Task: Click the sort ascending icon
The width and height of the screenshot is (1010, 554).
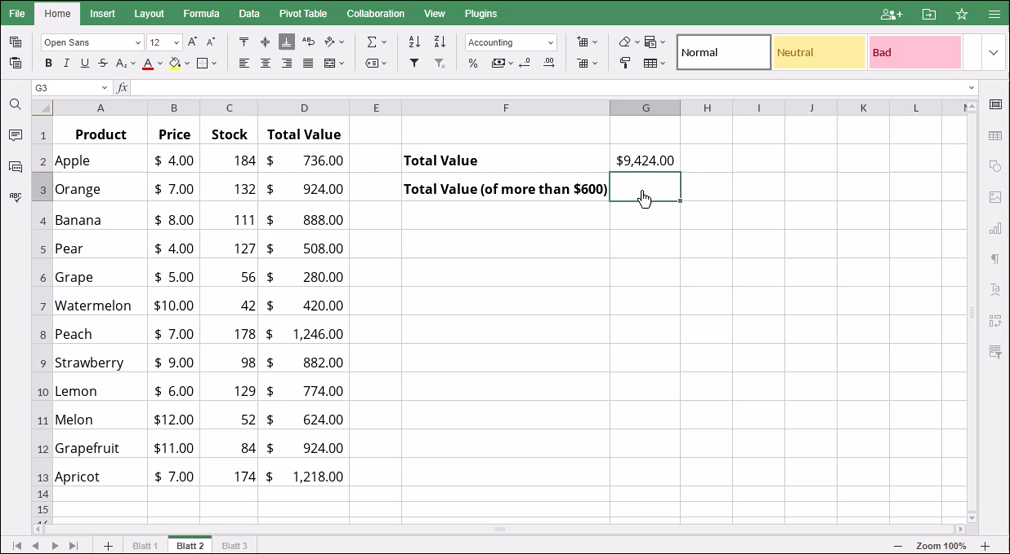Action: pyautogui.click(x=415, y=42)
